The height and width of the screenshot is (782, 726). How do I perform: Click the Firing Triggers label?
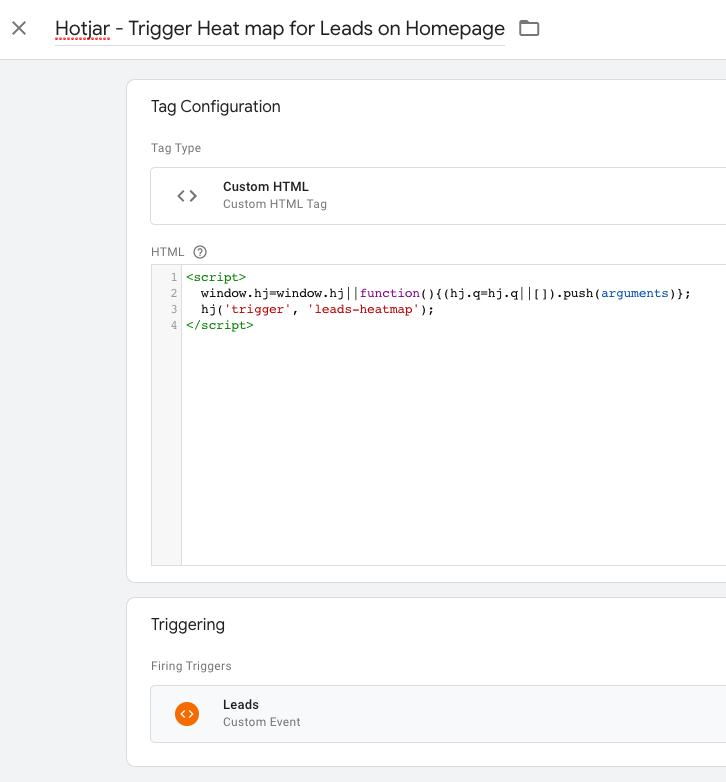191,666
